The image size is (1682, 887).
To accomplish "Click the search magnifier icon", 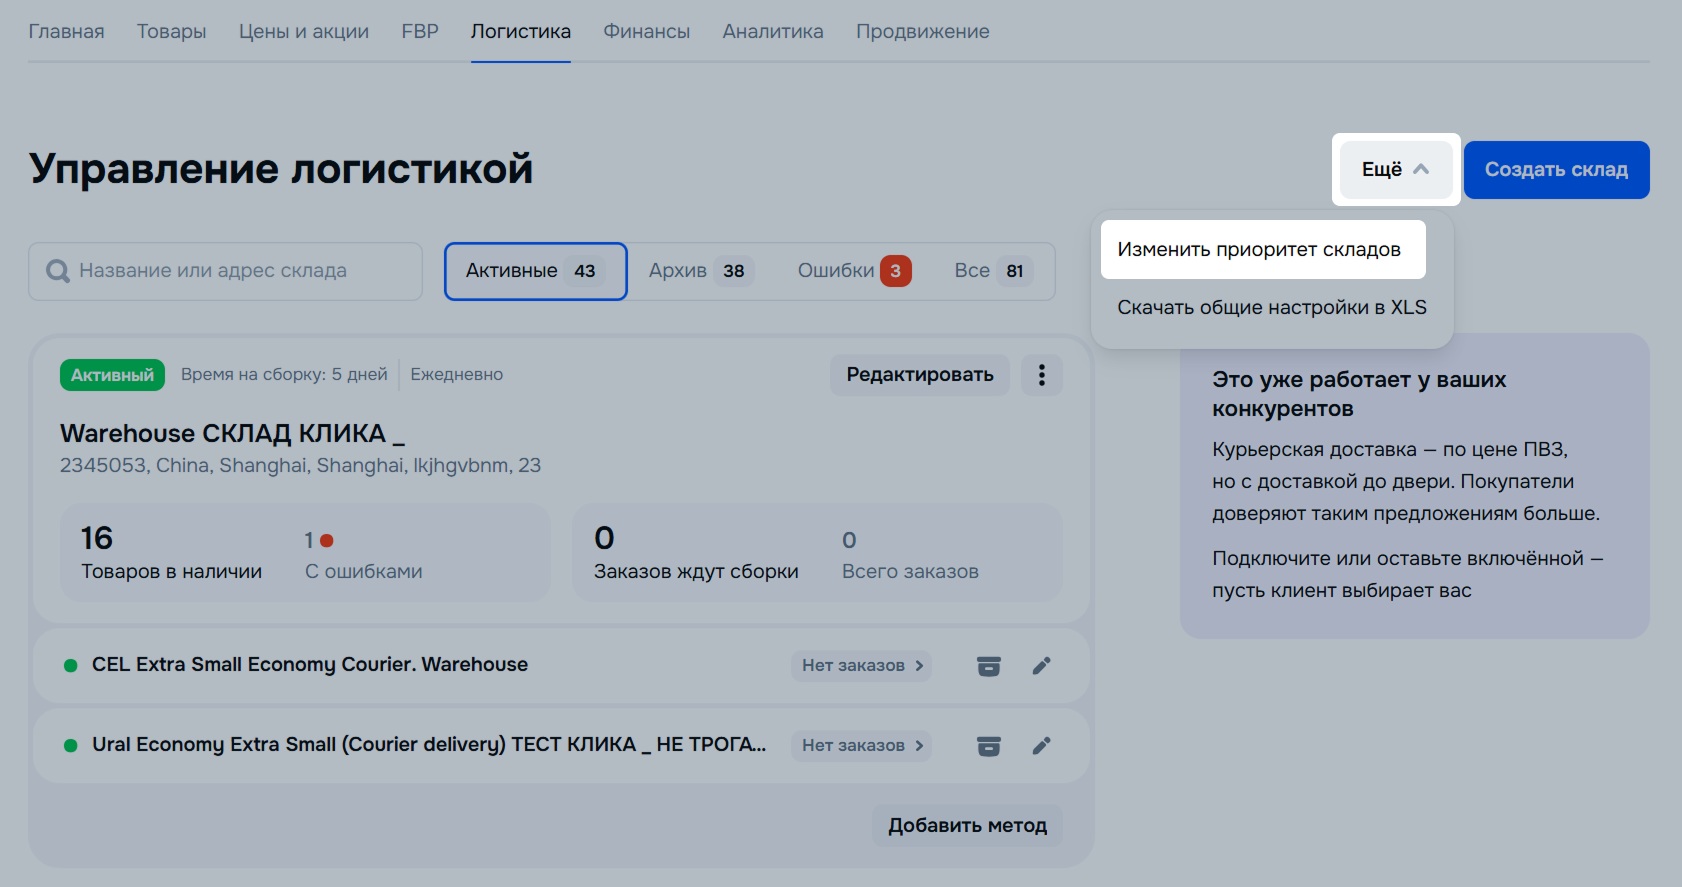I will click(58, 271).
